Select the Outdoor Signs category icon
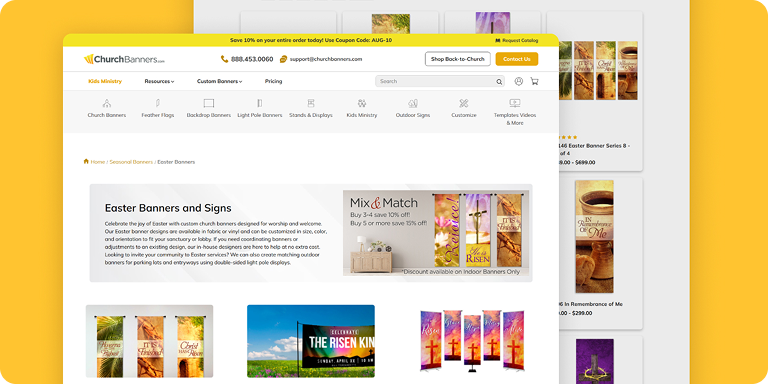The image size is (768, 384). (x=413, y=103)
